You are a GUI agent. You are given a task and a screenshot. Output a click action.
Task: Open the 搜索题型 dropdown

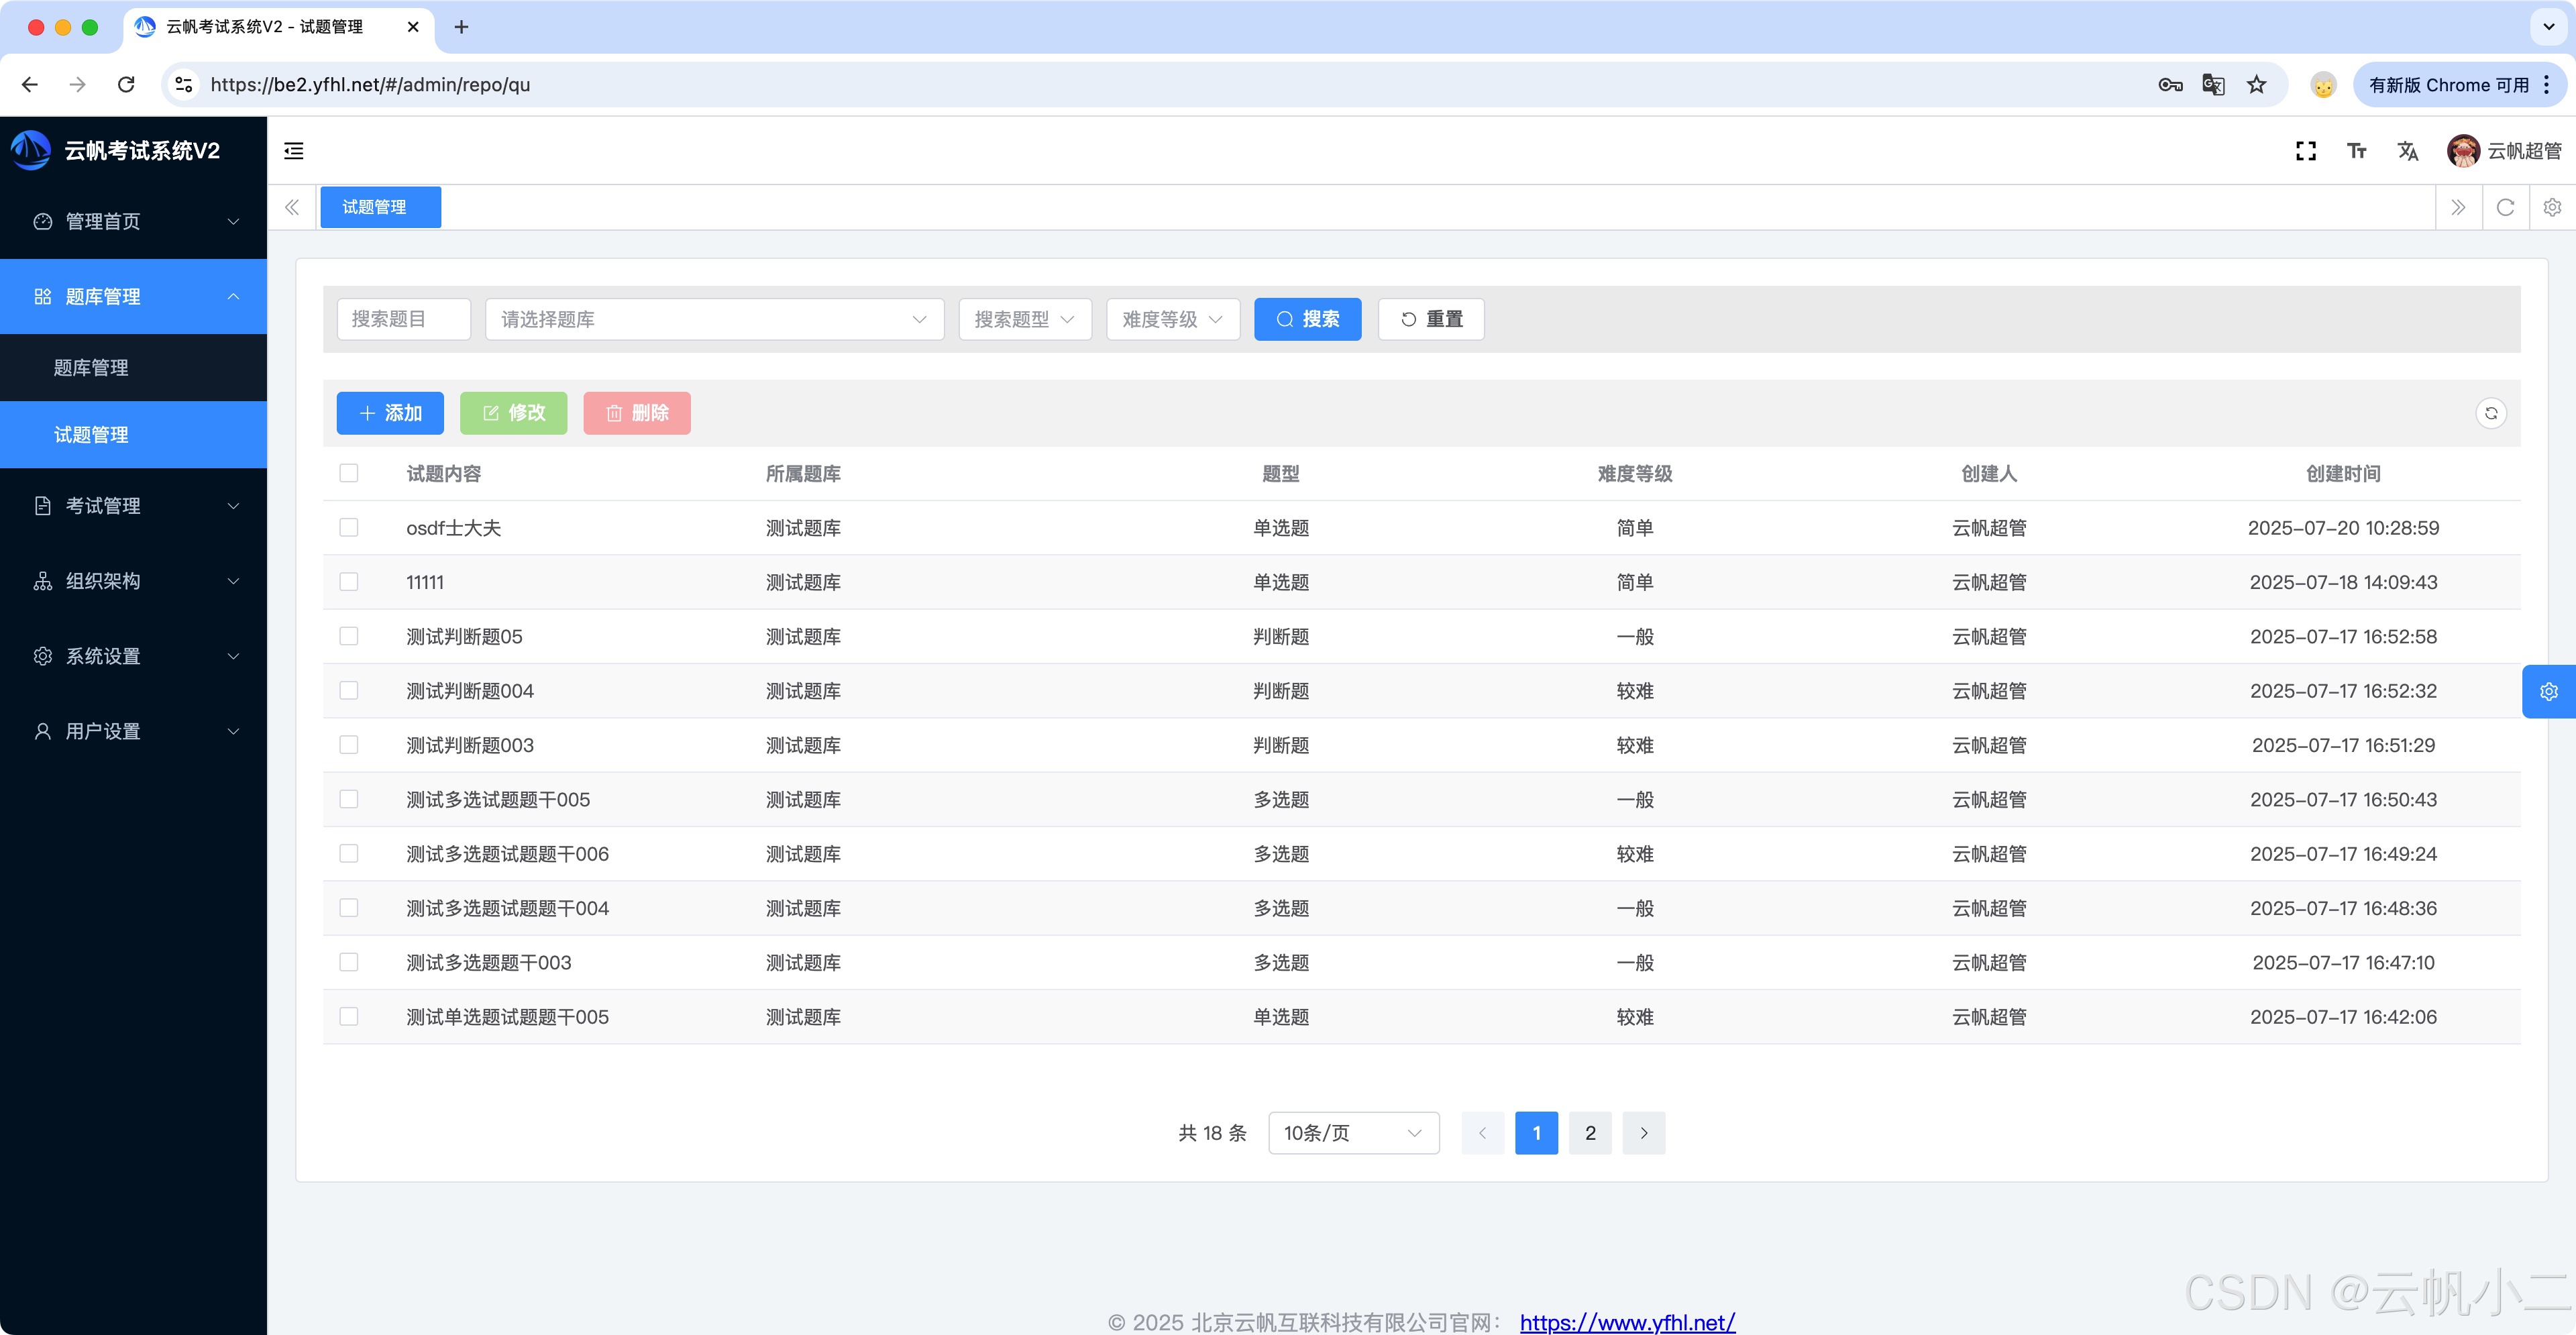pos(1025,319)
